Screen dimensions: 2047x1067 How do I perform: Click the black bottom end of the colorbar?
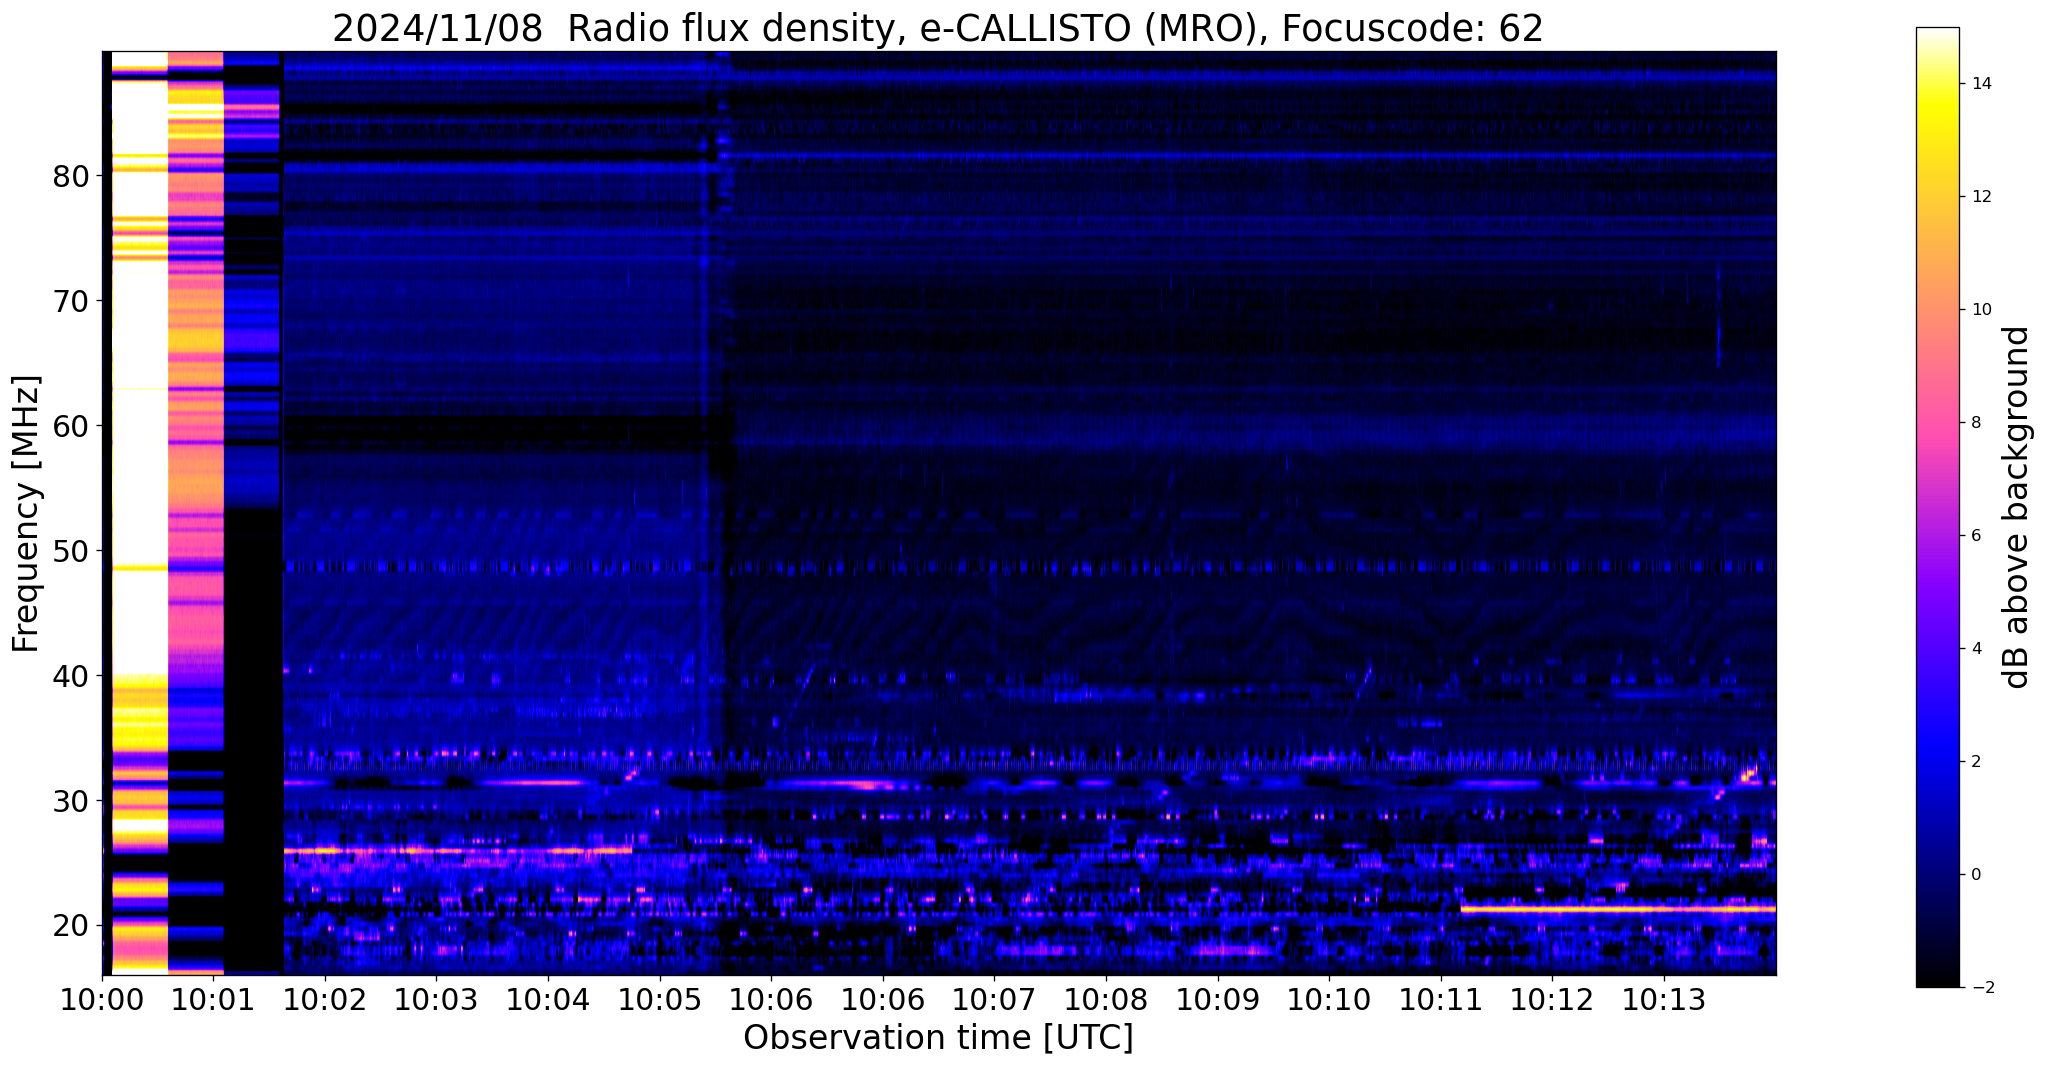[x=1937, y=979]
